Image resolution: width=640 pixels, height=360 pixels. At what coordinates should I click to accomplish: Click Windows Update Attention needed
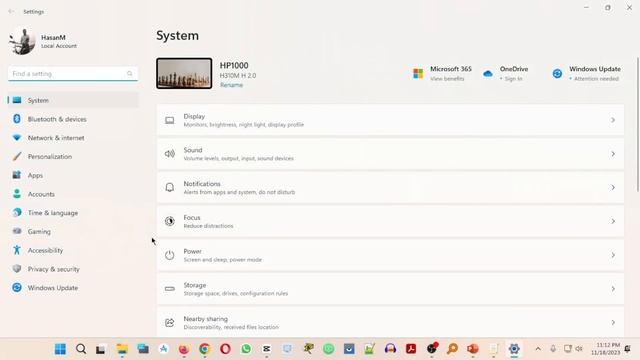[x=596, y=78]
